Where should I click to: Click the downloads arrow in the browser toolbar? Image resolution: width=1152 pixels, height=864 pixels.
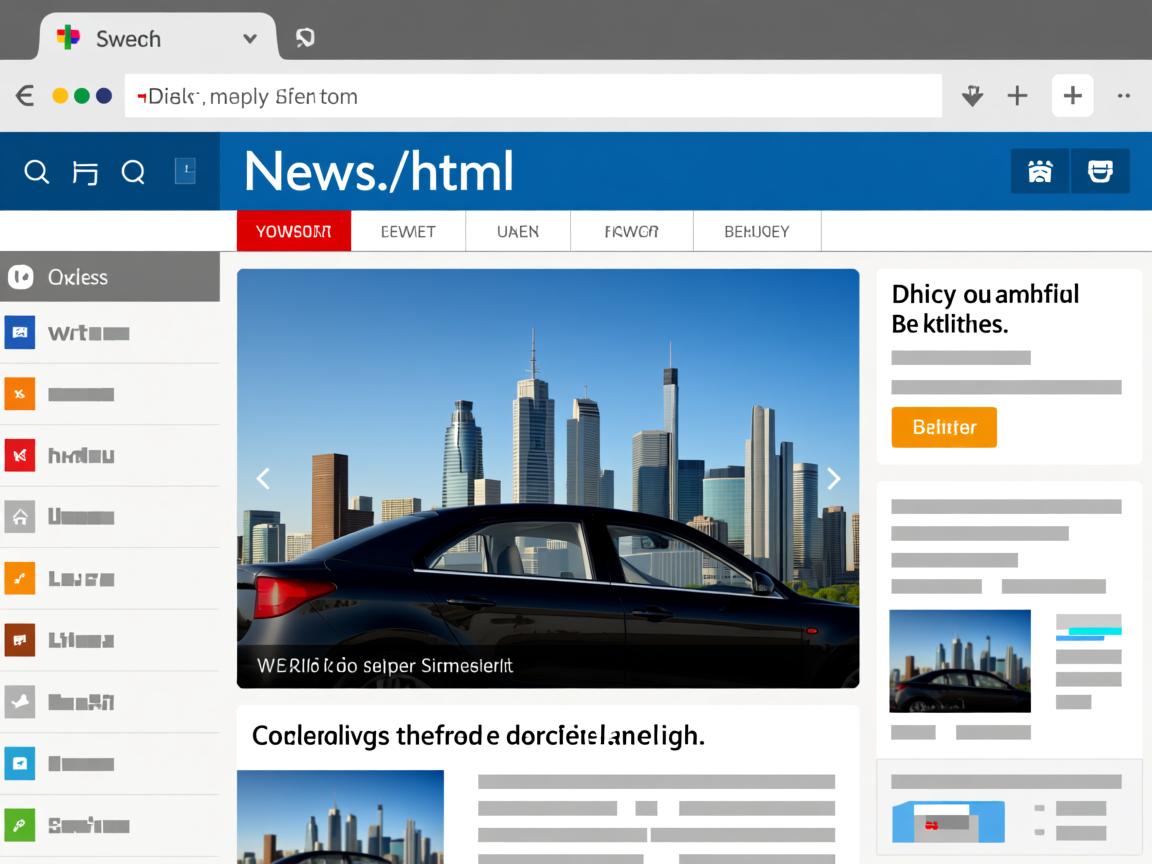(x=971, y=95)
